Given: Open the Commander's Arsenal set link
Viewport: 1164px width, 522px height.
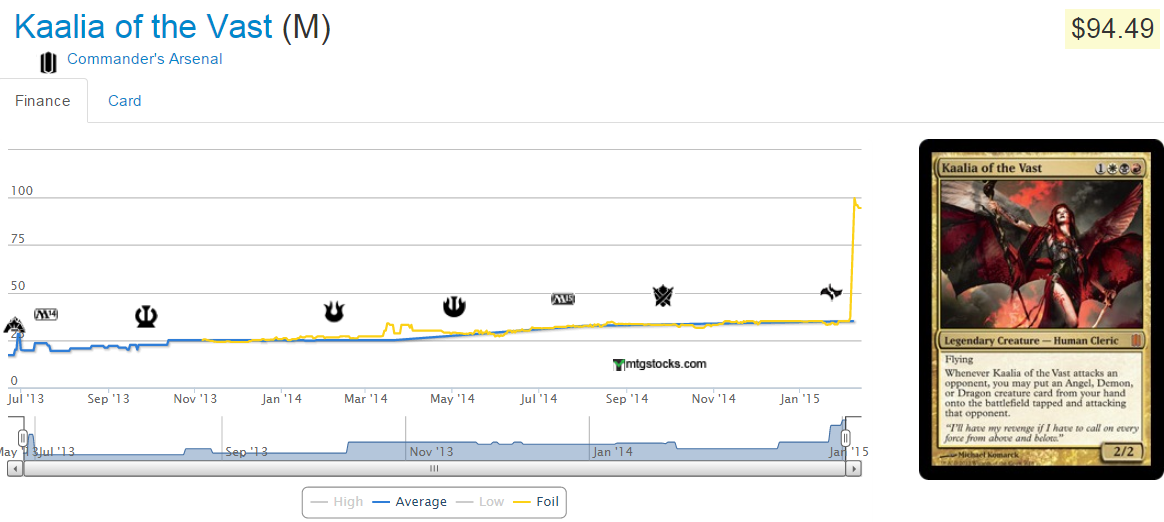Looking at the screenshot, I should [x=145, y=59].
